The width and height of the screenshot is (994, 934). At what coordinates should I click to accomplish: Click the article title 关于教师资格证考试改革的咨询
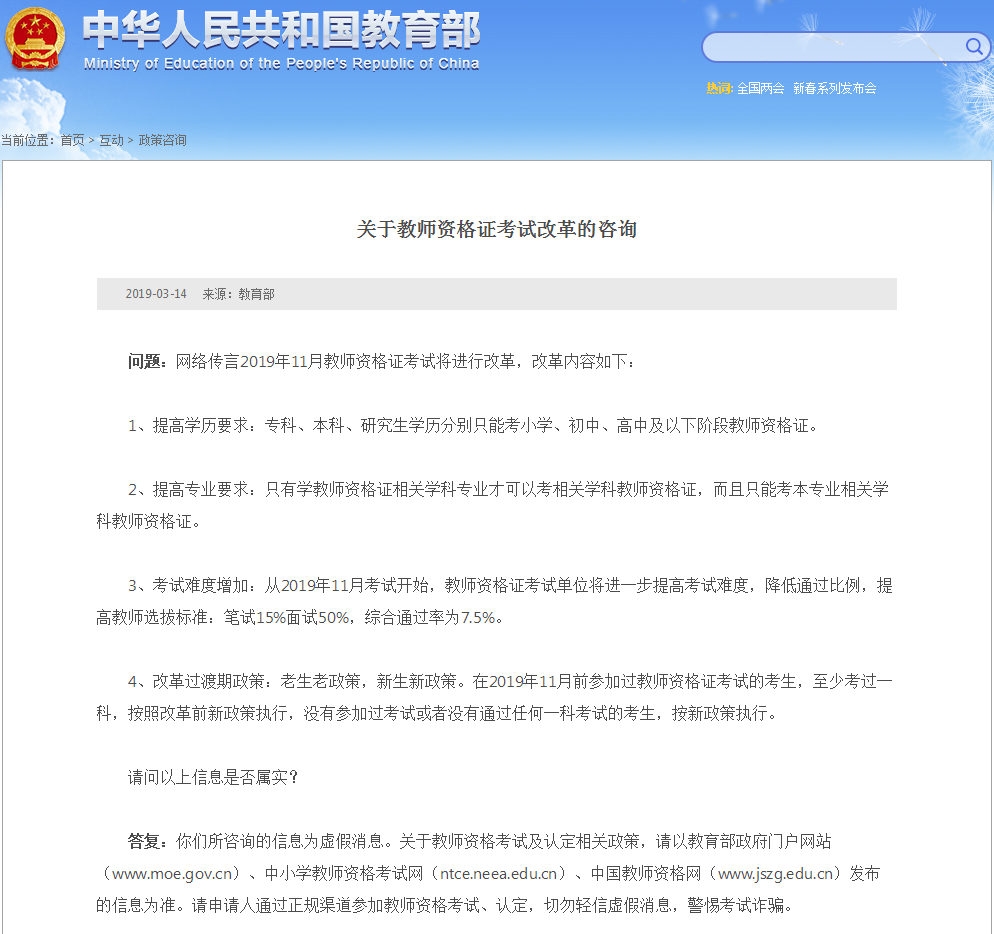(496, 229)
